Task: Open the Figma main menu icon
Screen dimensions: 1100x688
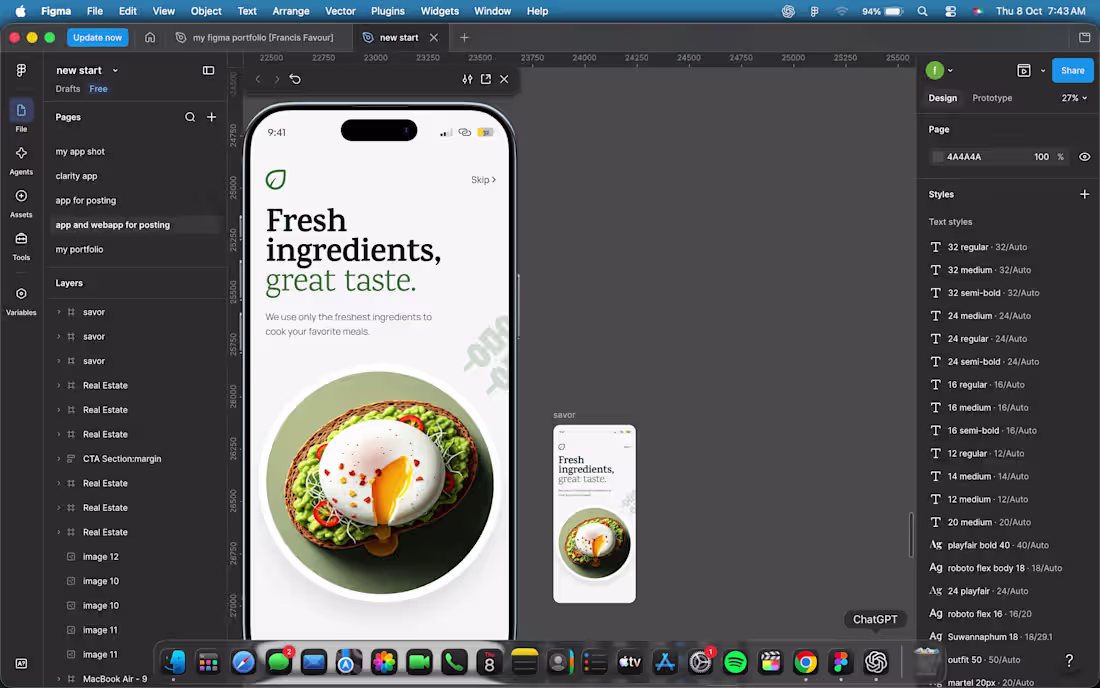Action: (21, 70)
